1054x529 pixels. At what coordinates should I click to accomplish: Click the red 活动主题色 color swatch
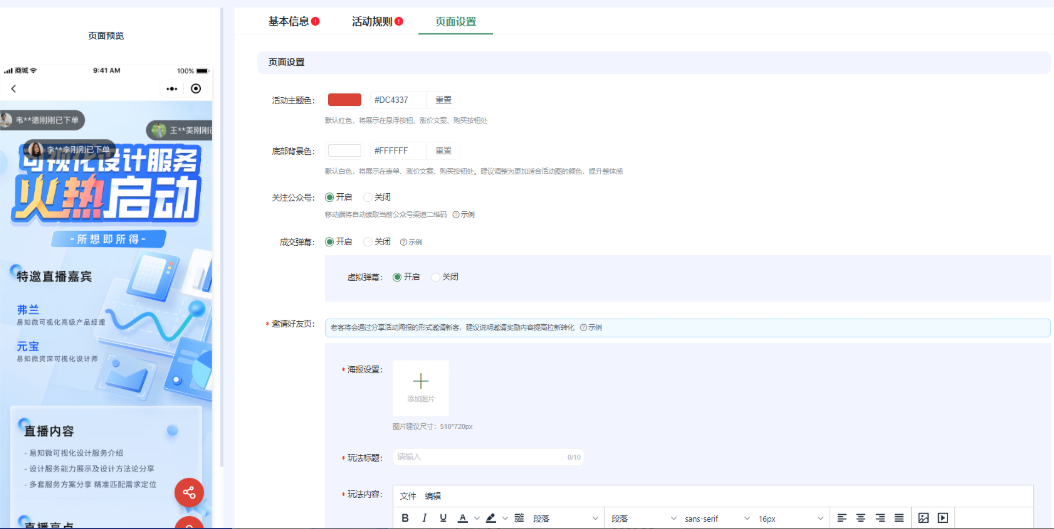click(344, 99)
